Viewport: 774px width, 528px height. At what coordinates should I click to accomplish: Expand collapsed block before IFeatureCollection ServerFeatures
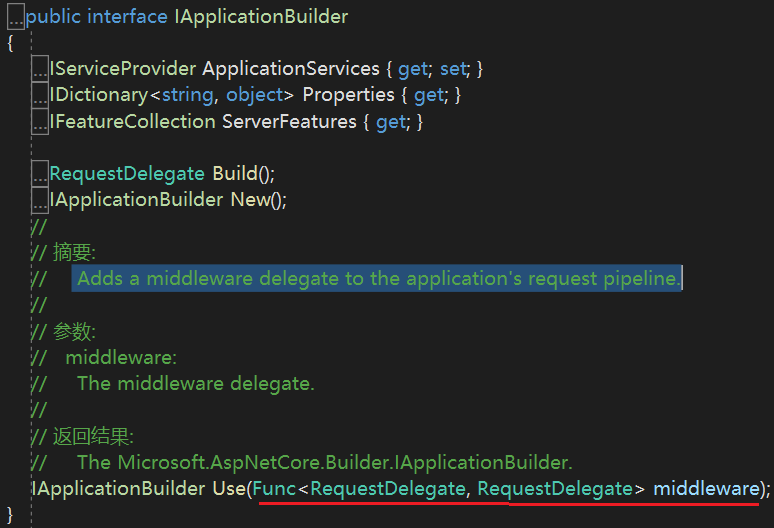[x=40, y=121]
